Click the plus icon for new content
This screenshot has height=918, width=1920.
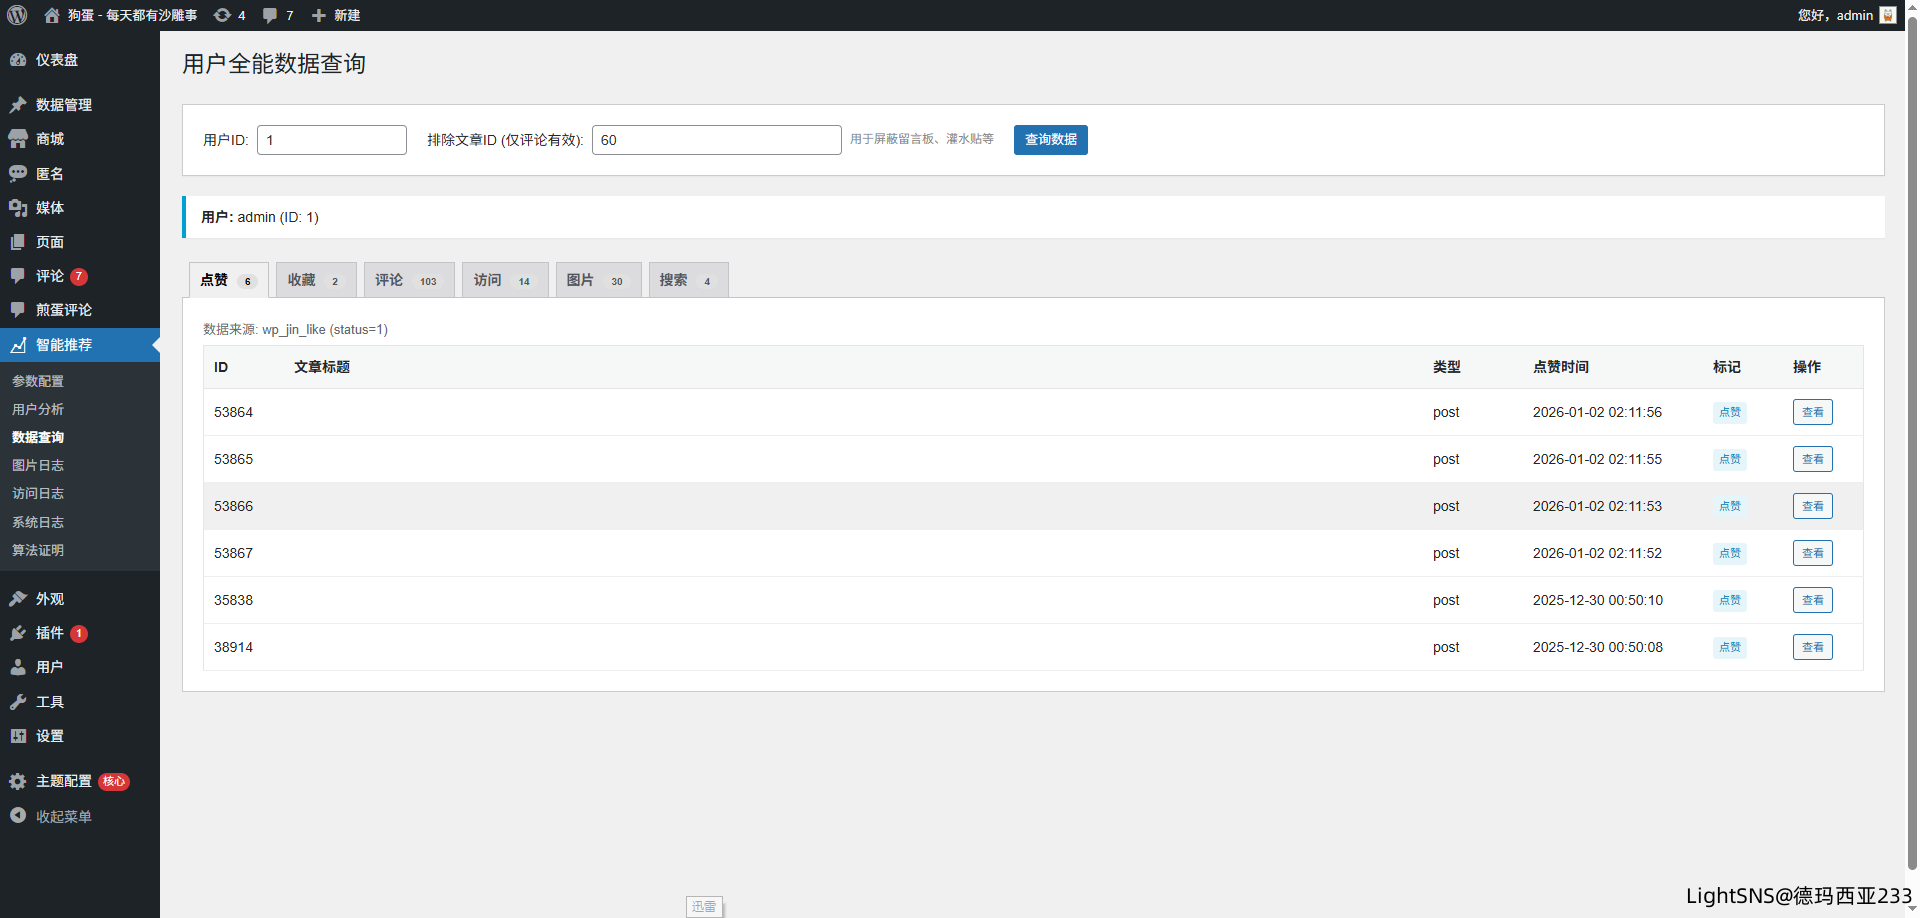click(x=319, y=15)
